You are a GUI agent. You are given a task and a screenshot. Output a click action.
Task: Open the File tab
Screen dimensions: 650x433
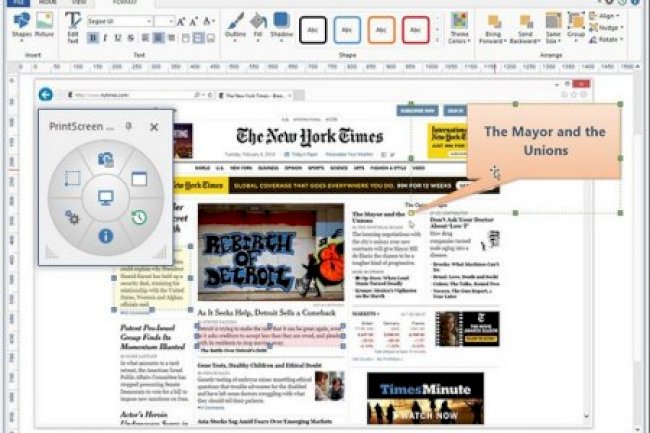pyautogui.click(x=18, y=2)
